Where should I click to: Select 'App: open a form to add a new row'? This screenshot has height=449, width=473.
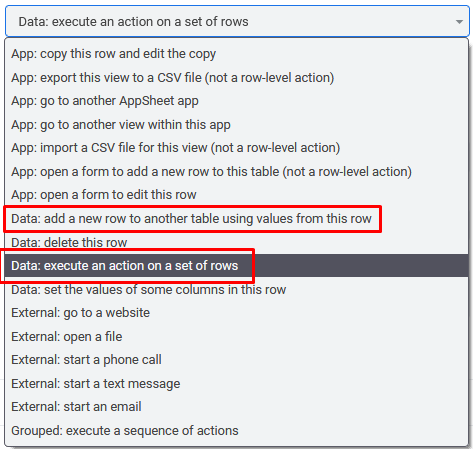(x=236, y=171)
